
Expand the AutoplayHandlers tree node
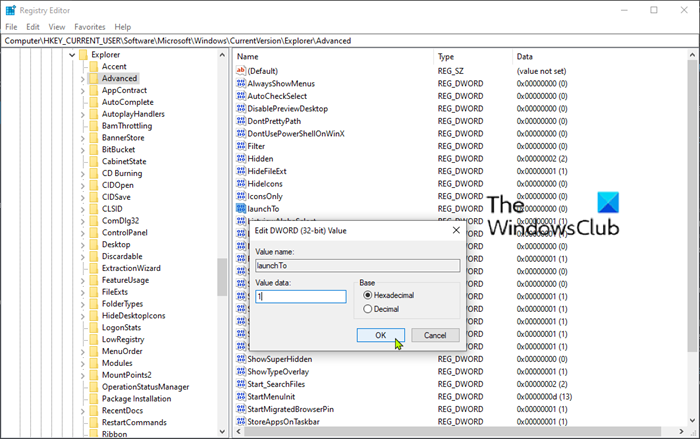83,114
